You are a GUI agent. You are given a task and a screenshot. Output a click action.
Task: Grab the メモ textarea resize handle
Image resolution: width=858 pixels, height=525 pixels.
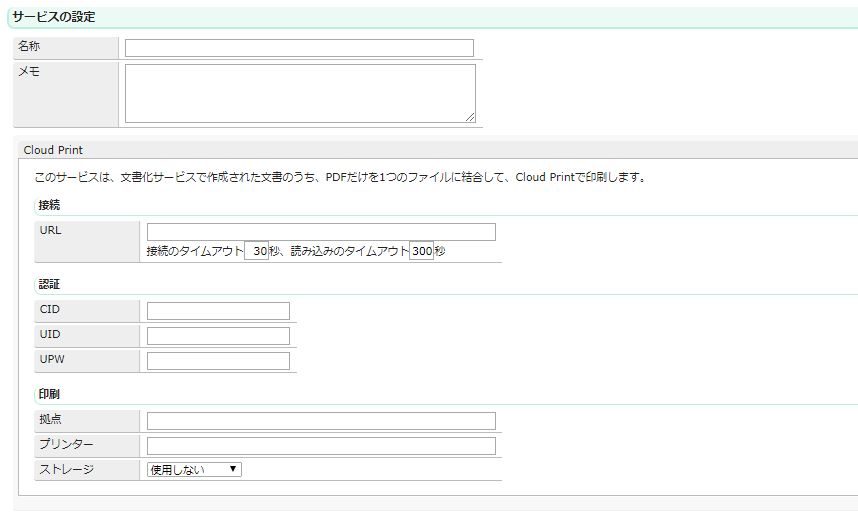(x=470, y=117)
